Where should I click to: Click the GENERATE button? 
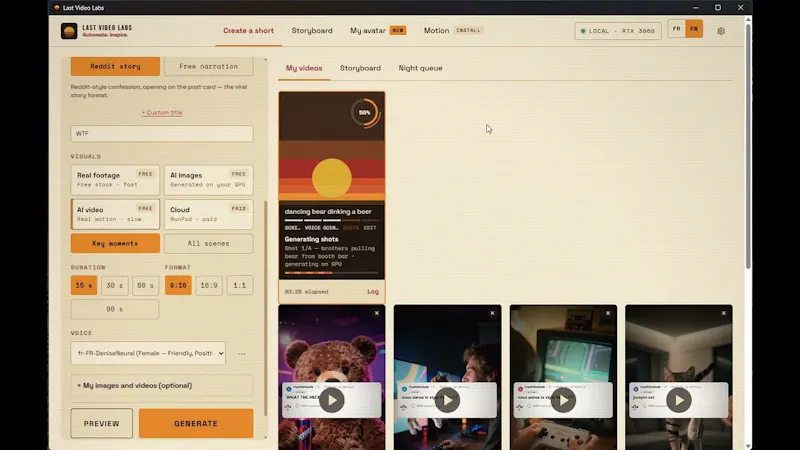click(x=196, y=423)
